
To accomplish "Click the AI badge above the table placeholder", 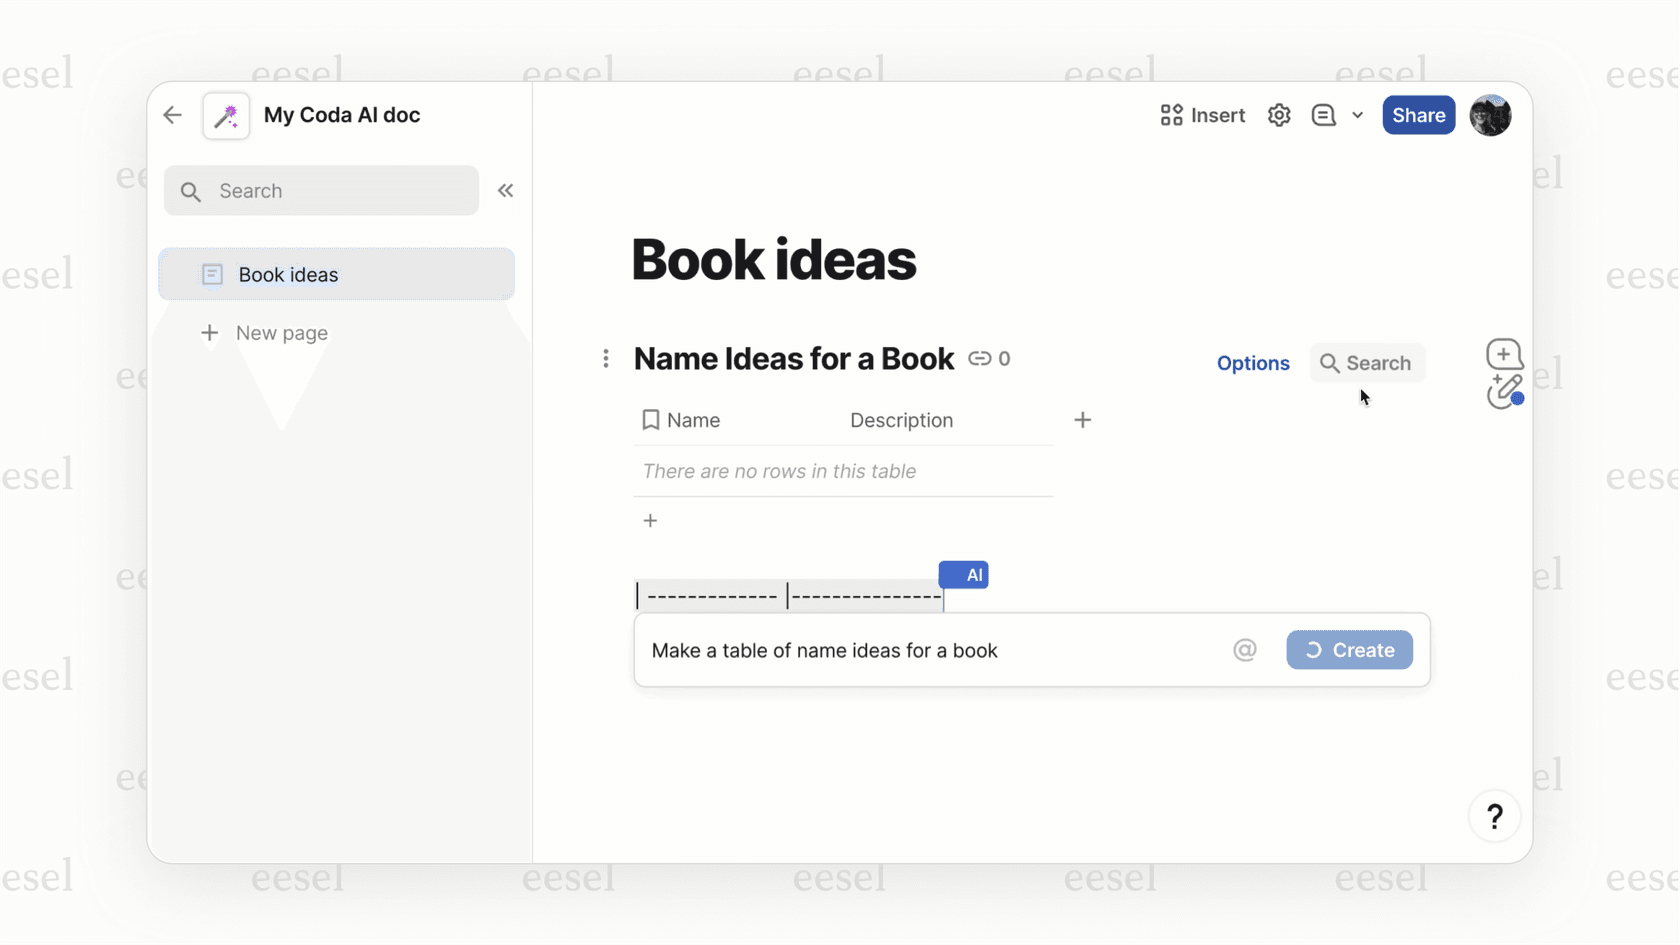I will click(x=963, y=575).
